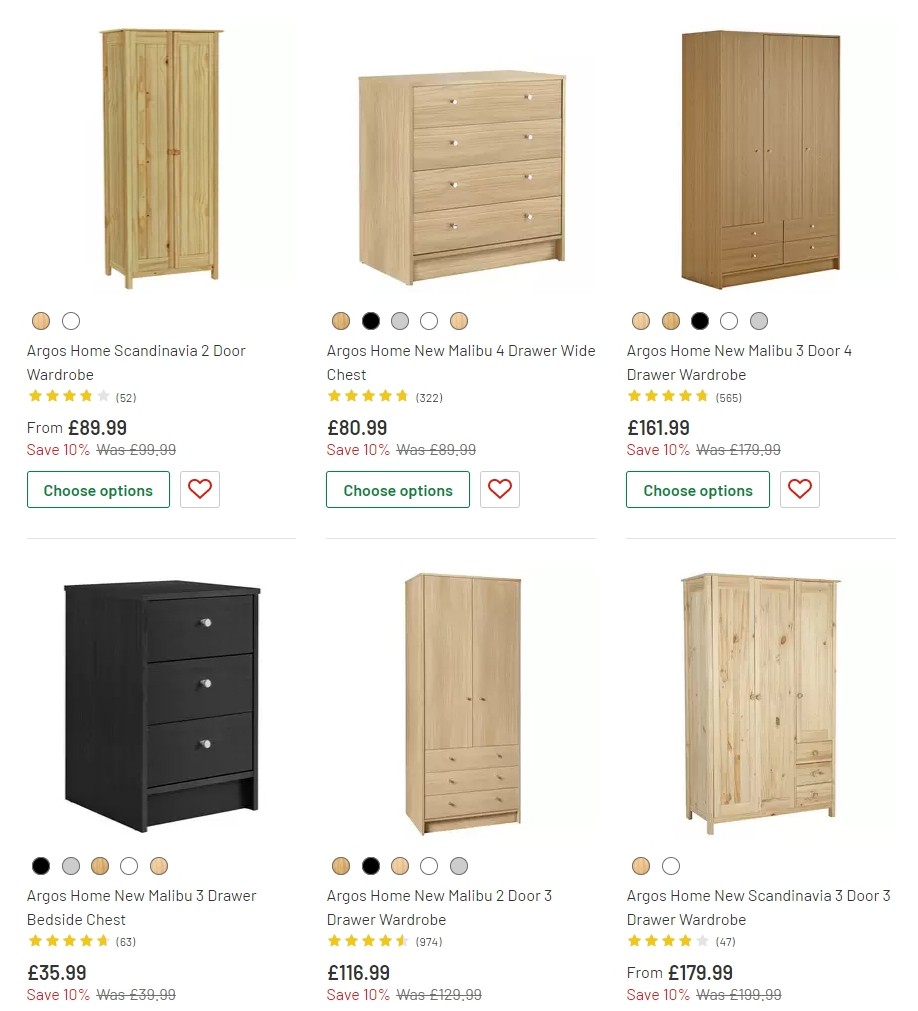
Task: Click Choose options for 3 Door 4 Drawer Wardrobe
Action: (x=697, y=489)
